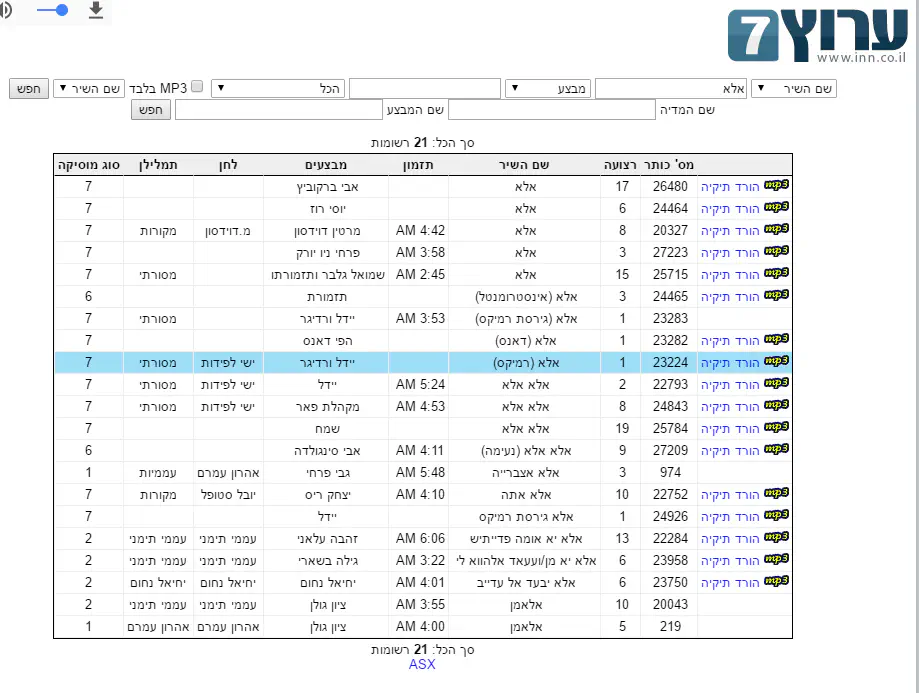Click the MP3 icon for disc 26480
Viewport: 919px width, 693px height.
[x=777, y=186]
